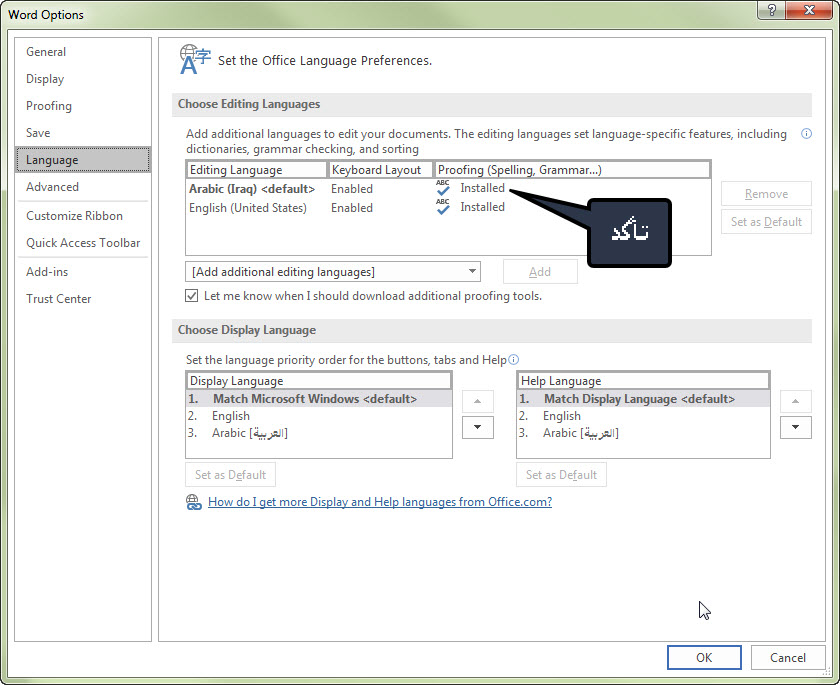840x685 pixels.
Task: Click the Remove editing language button
Action: click(766, 194)
